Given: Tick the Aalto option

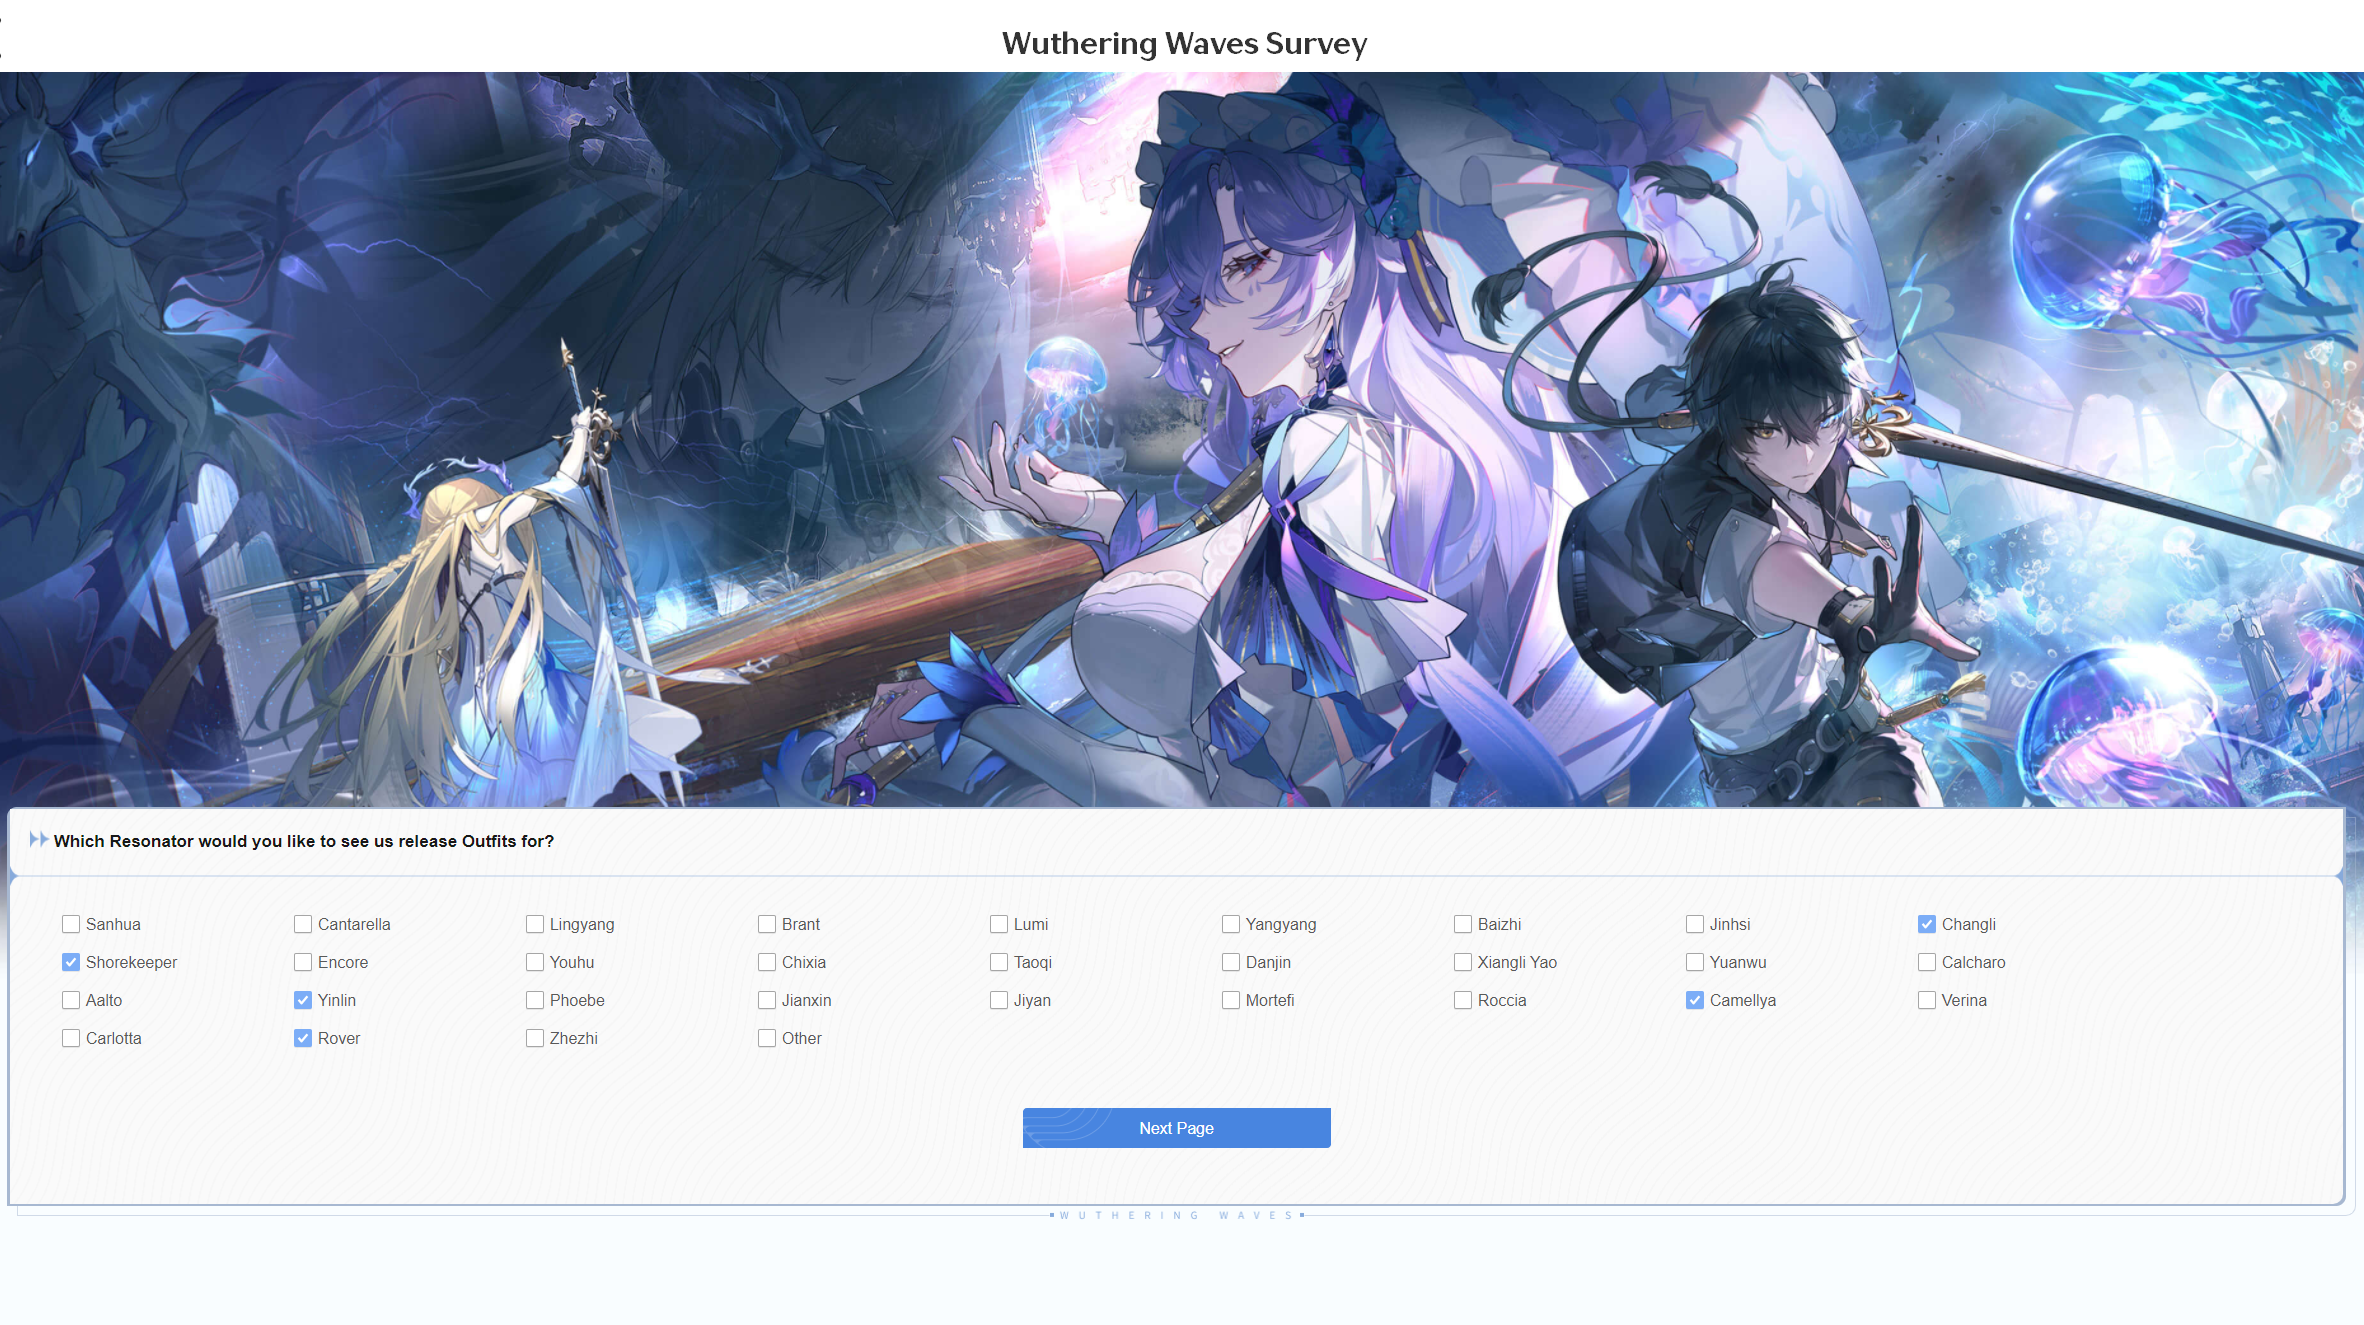Looking at the screenshot, I should point(71,1000).
